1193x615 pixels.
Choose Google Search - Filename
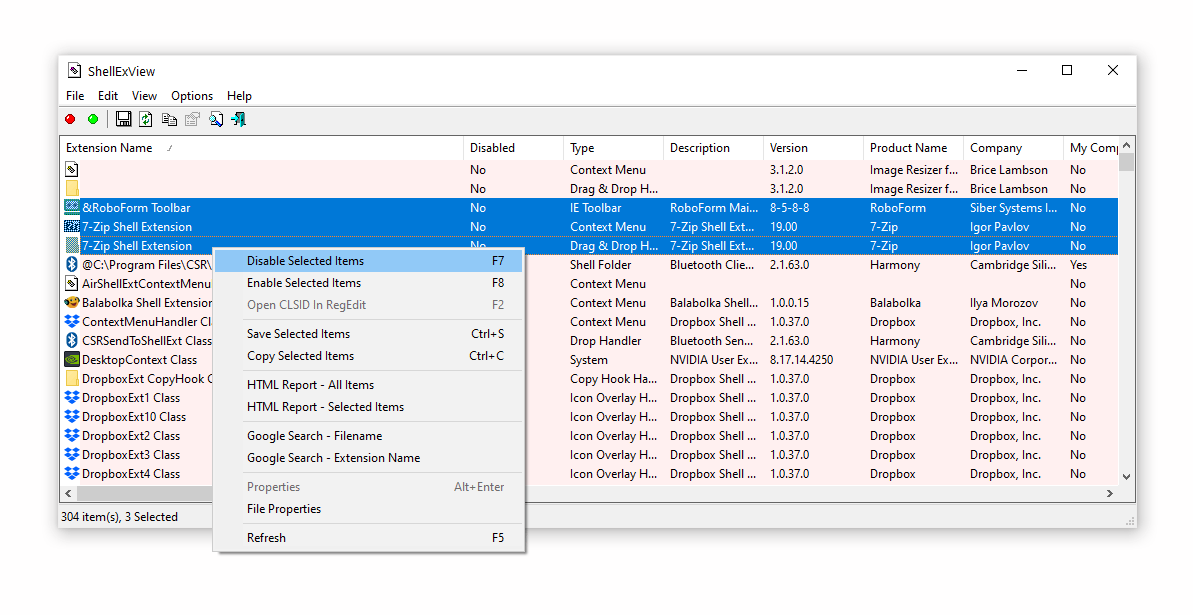point(369,436)
